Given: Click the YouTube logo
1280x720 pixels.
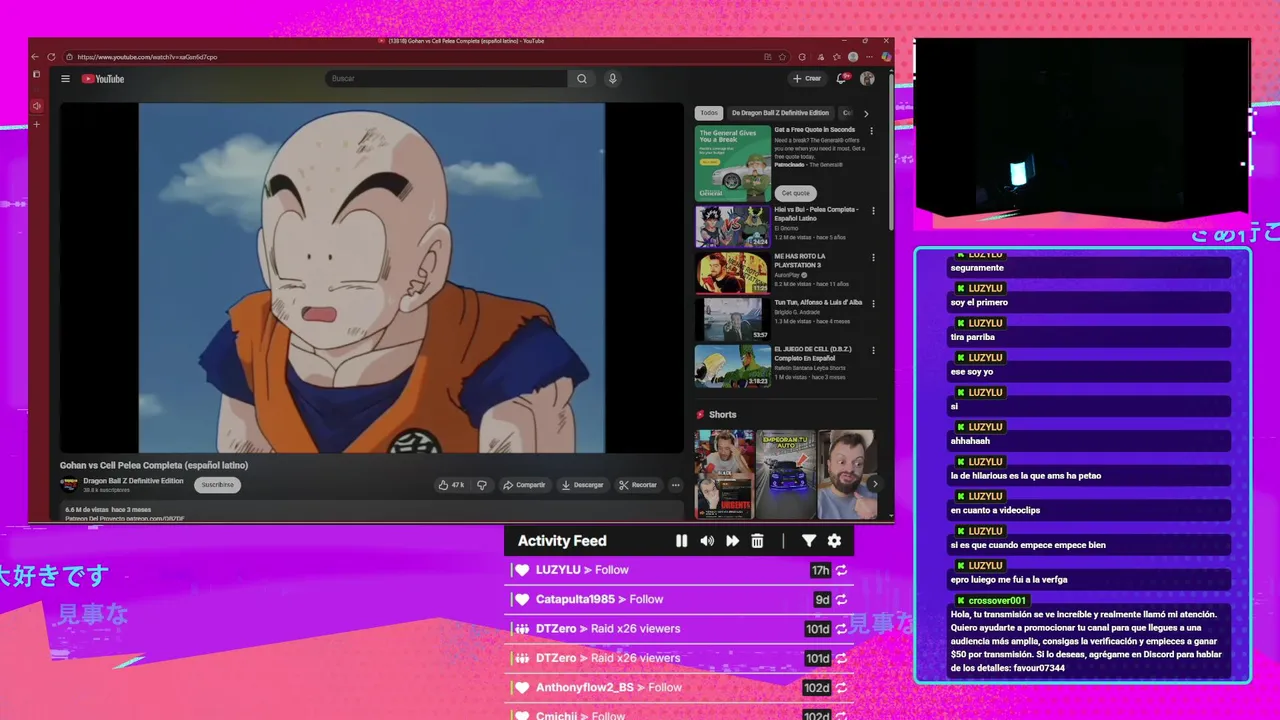Looking at the screenshot, I should point(103,79).
